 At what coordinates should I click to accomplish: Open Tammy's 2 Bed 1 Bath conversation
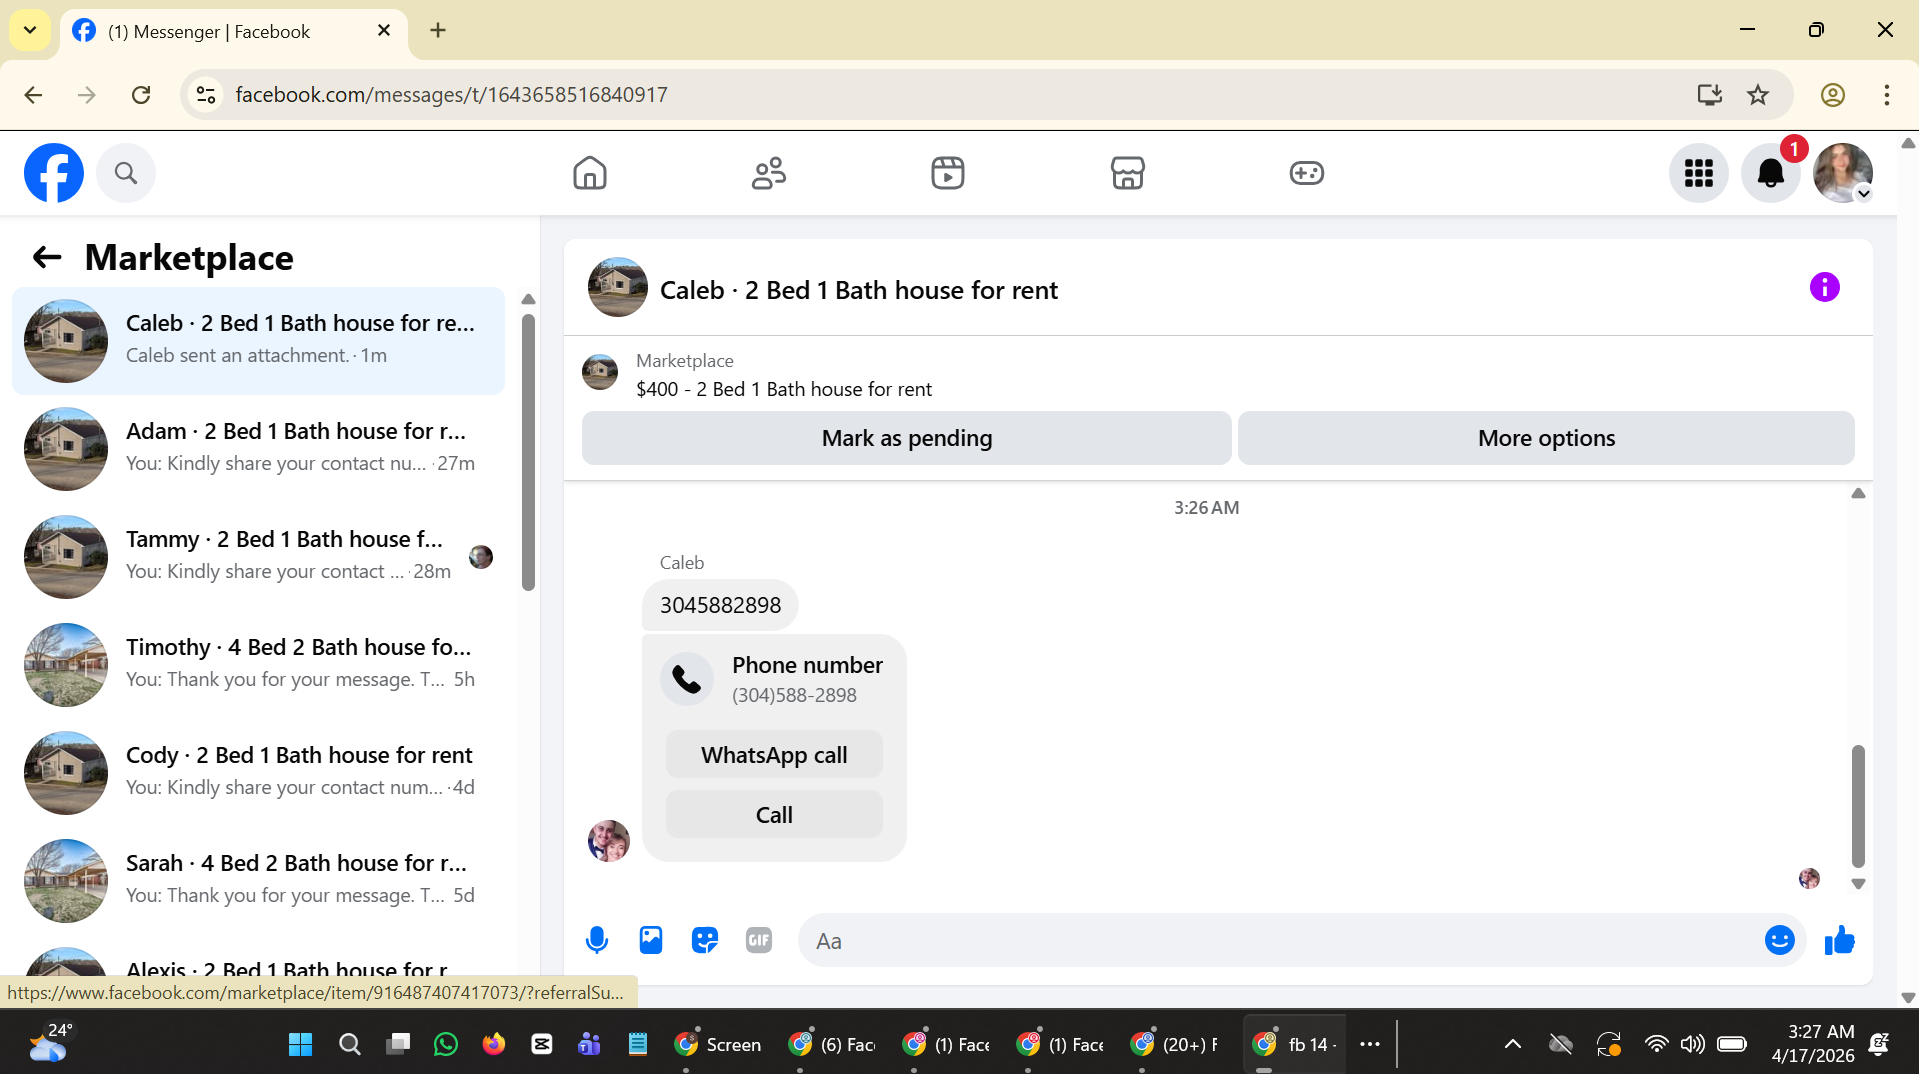click(259, 557)
